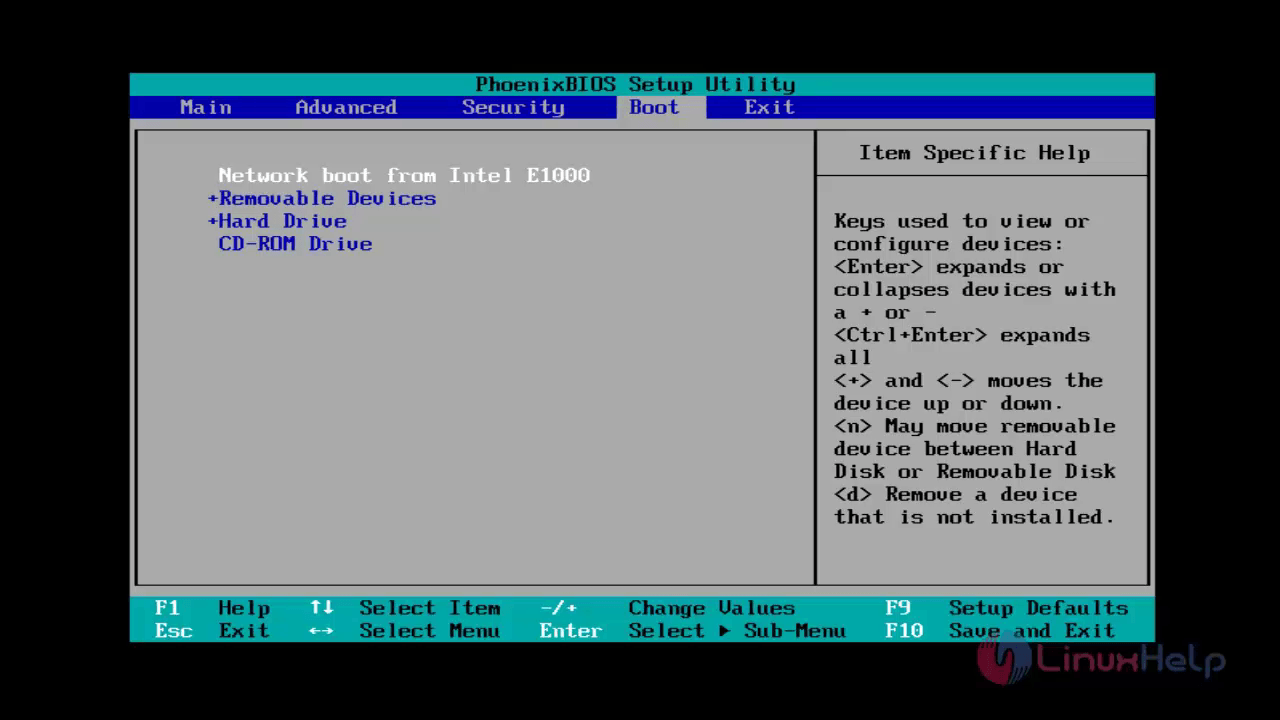Select the CD-ROM Drive entry

295,244
